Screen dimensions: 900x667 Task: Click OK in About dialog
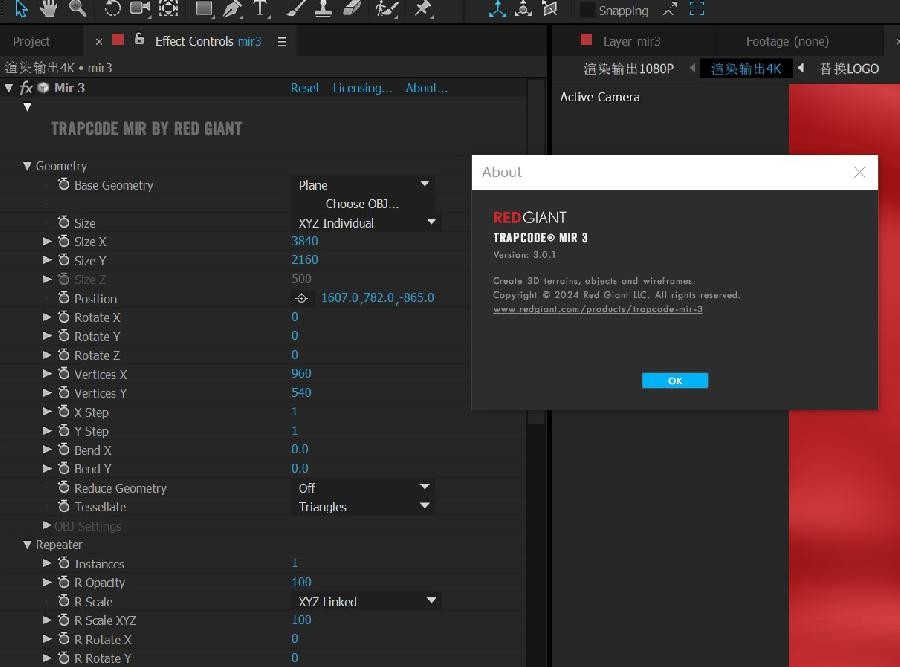674,381
